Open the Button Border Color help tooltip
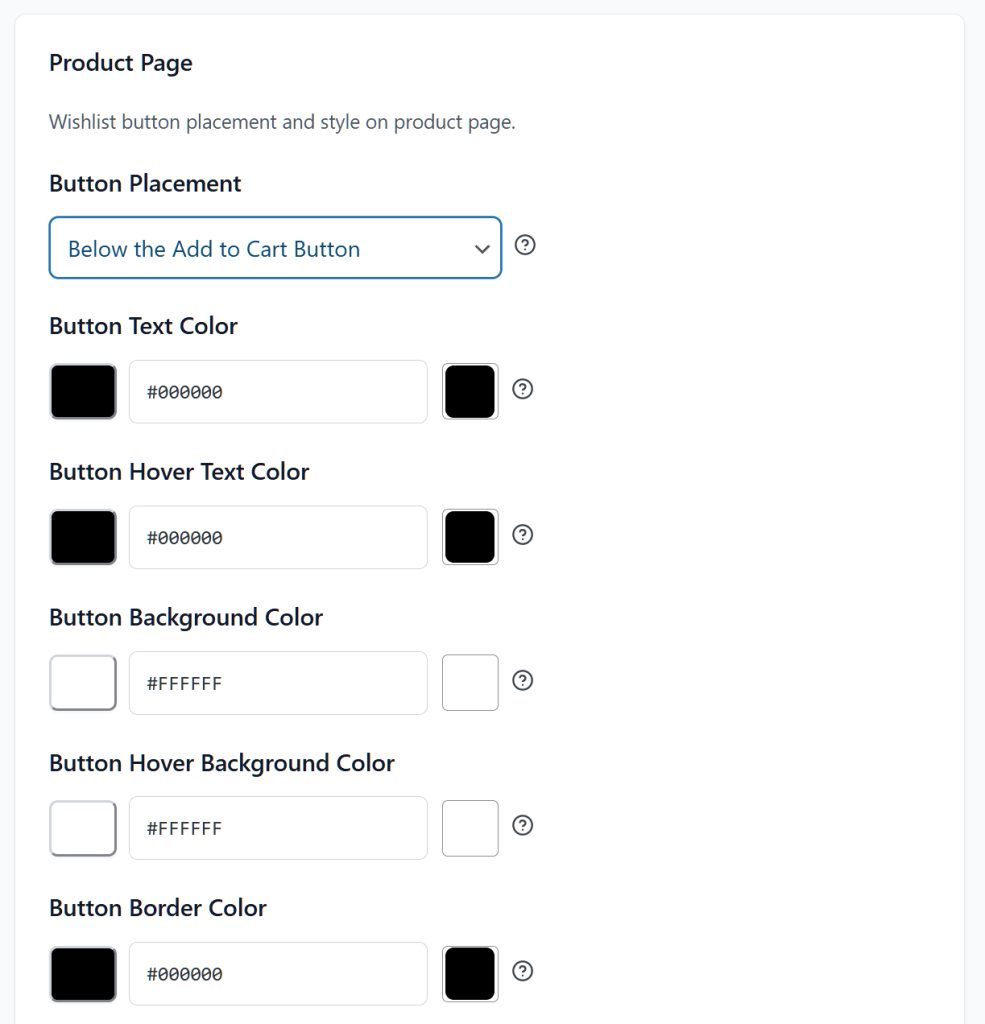The width and height of the screenshot is (985, 1024). click(522, 971)
